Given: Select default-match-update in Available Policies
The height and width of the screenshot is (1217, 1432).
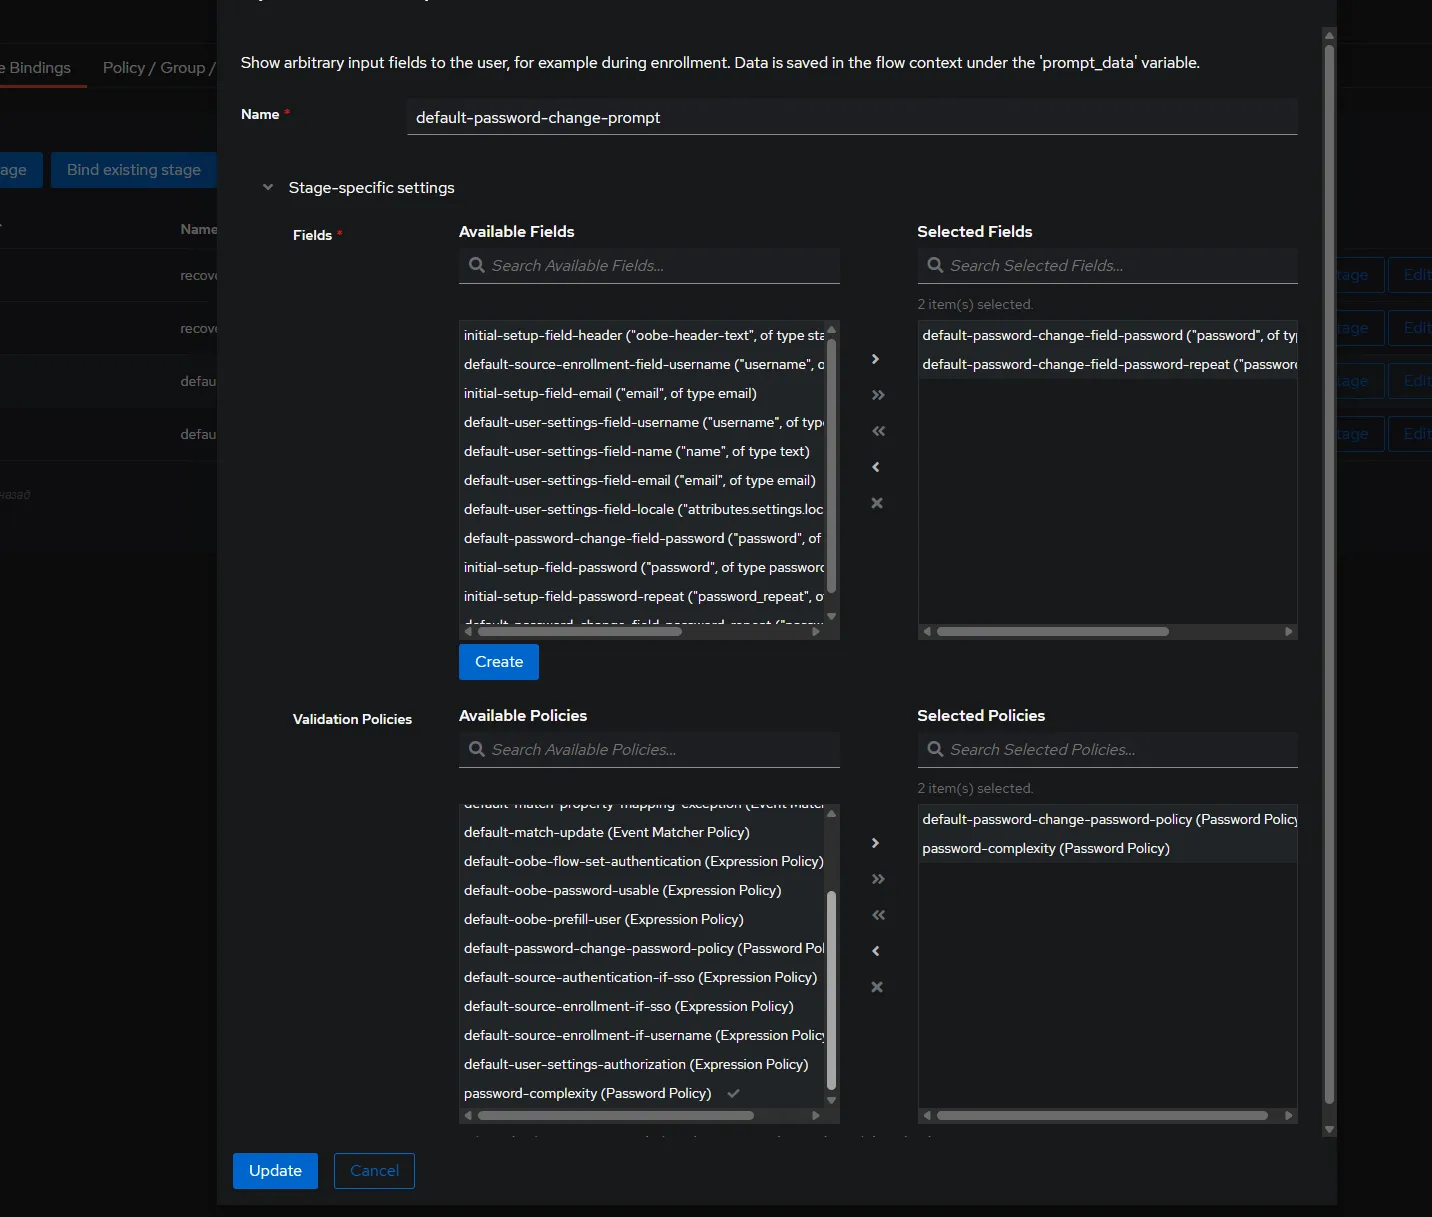Looking at the screenshot, I should 606,832.
